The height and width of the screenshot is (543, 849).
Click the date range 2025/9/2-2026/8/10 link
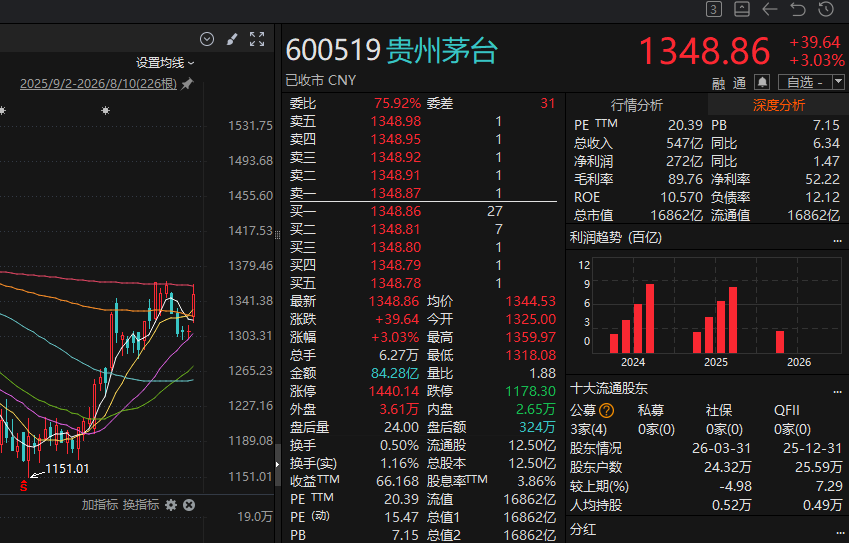coord(99,84)
